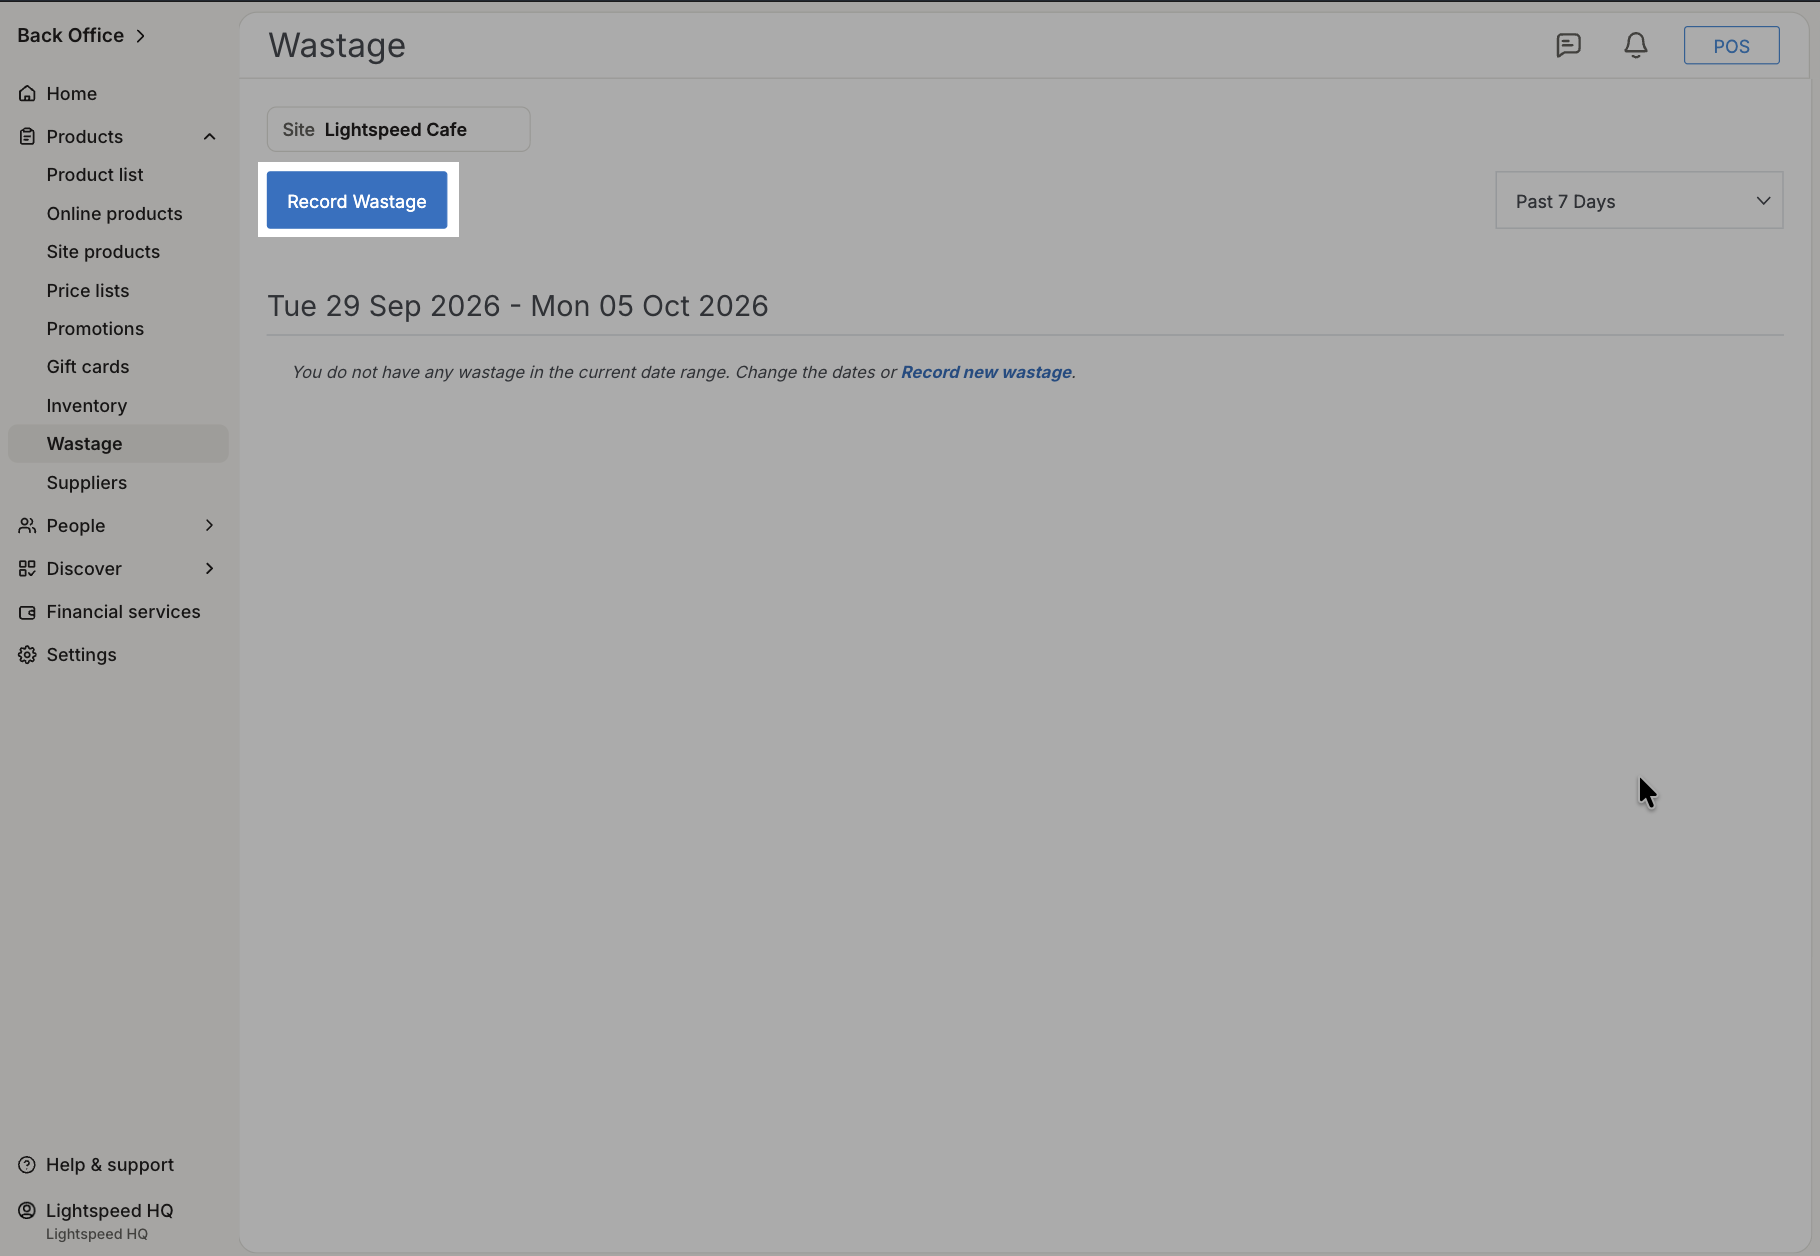The image size is (1820, 1256).
Task: Click the Record new wastage link
Action: click(x=986, y=372)
